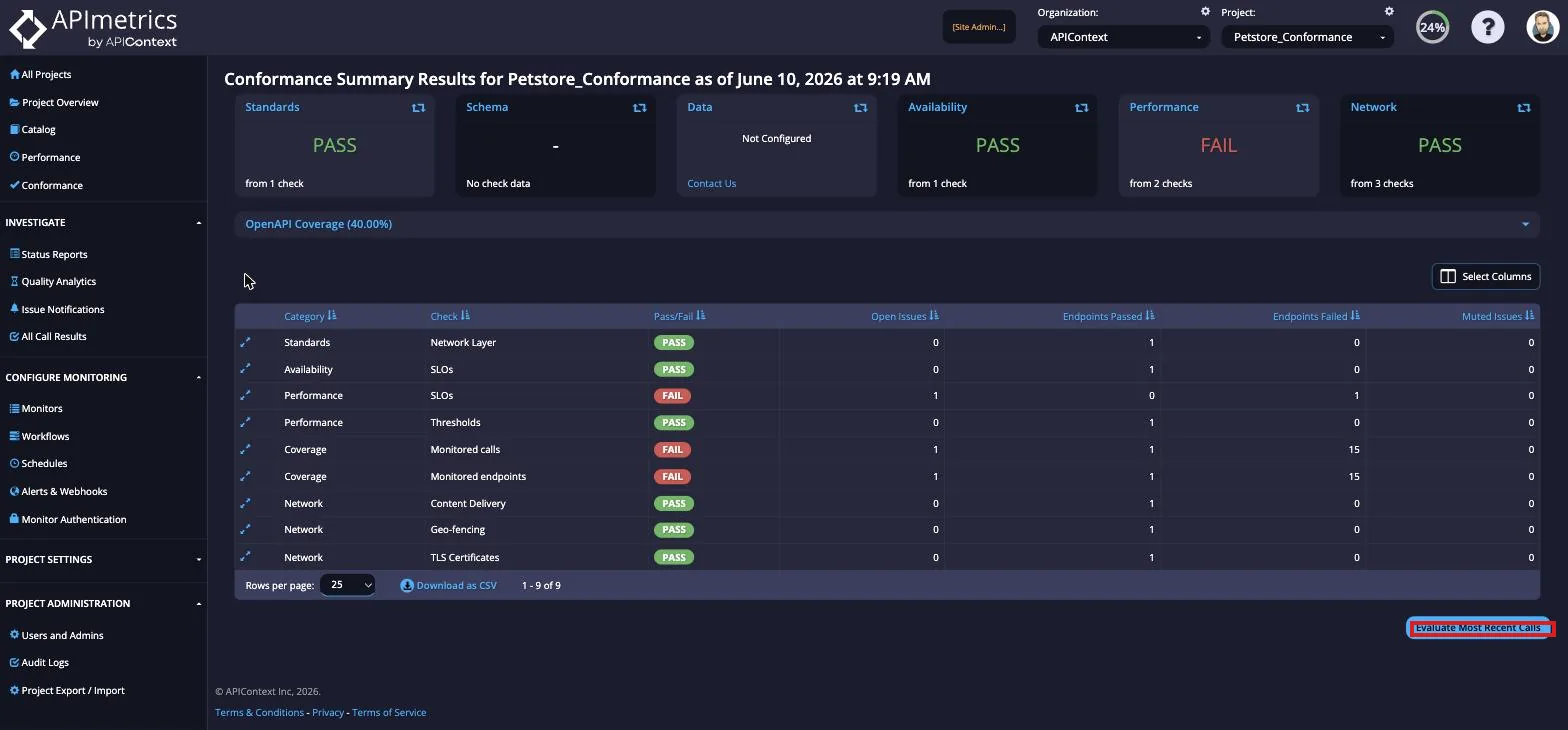Viewport: 1568px width, 730px height.
Task: Expand the OpenAPI Coverage panel
Action: (x=887, y=224)
